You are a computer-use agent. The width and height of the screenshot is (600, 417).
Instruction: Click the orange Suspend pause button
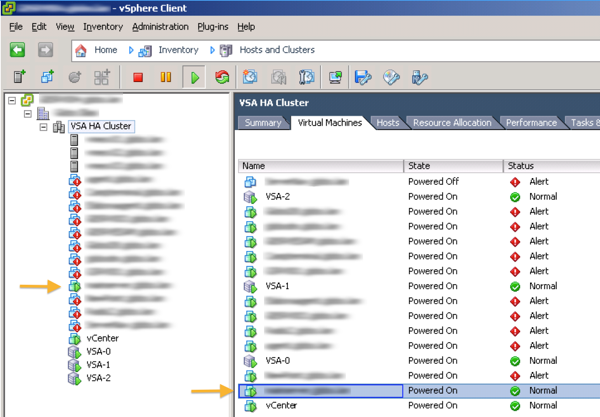coord(166,77)
